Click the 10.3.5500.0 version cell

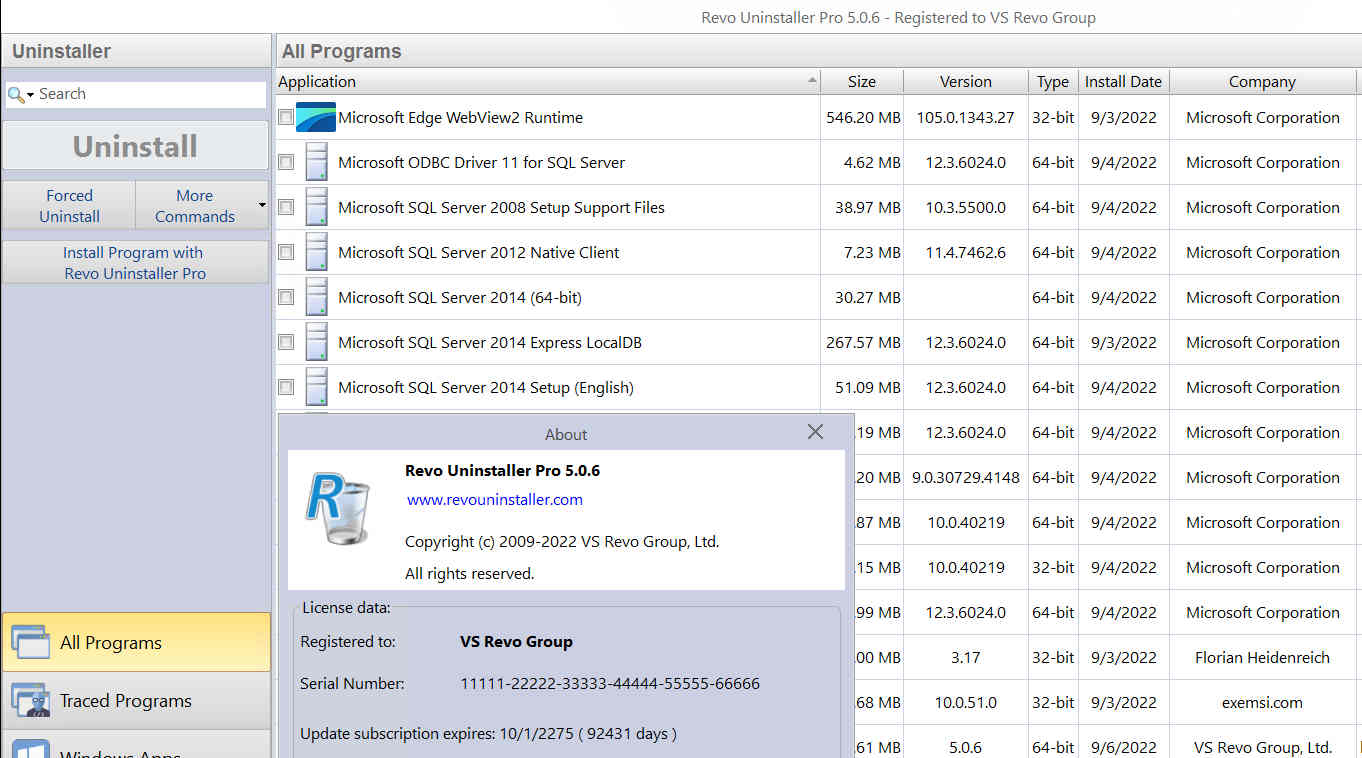(965, 207)
